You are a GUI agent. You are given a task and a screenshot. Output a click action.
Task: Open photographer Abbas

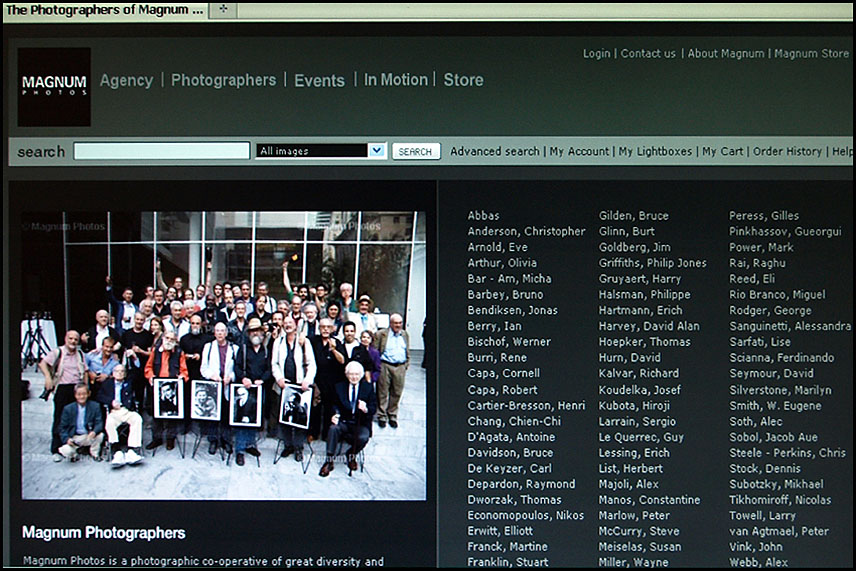pyautogui.click(x=483, y=216)
